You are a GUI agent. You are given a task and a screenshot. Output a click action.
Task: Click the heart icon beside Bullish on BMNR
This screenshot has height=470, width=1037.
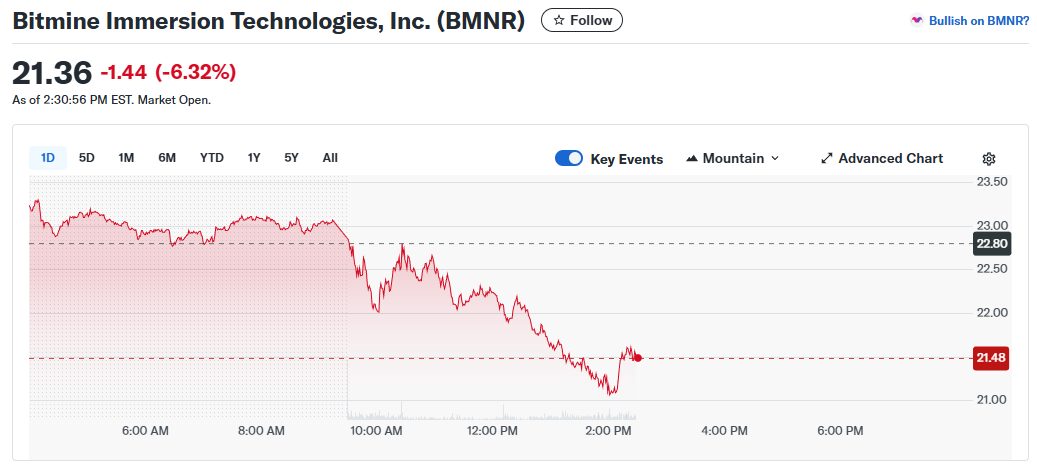click(916, 20)
